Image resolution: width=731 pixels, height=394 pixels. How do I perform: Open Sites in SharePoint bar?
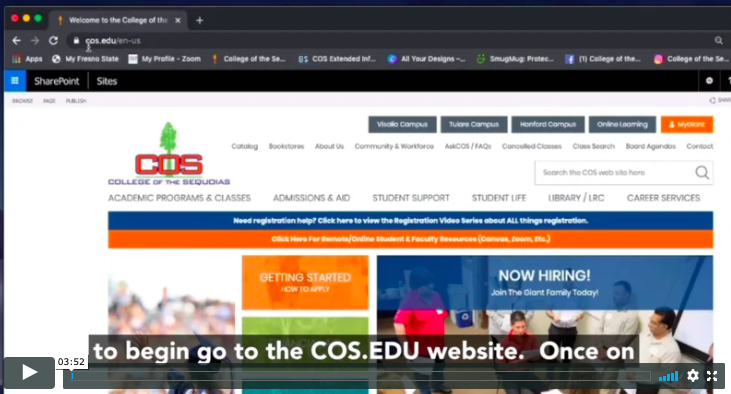(107, 81)
